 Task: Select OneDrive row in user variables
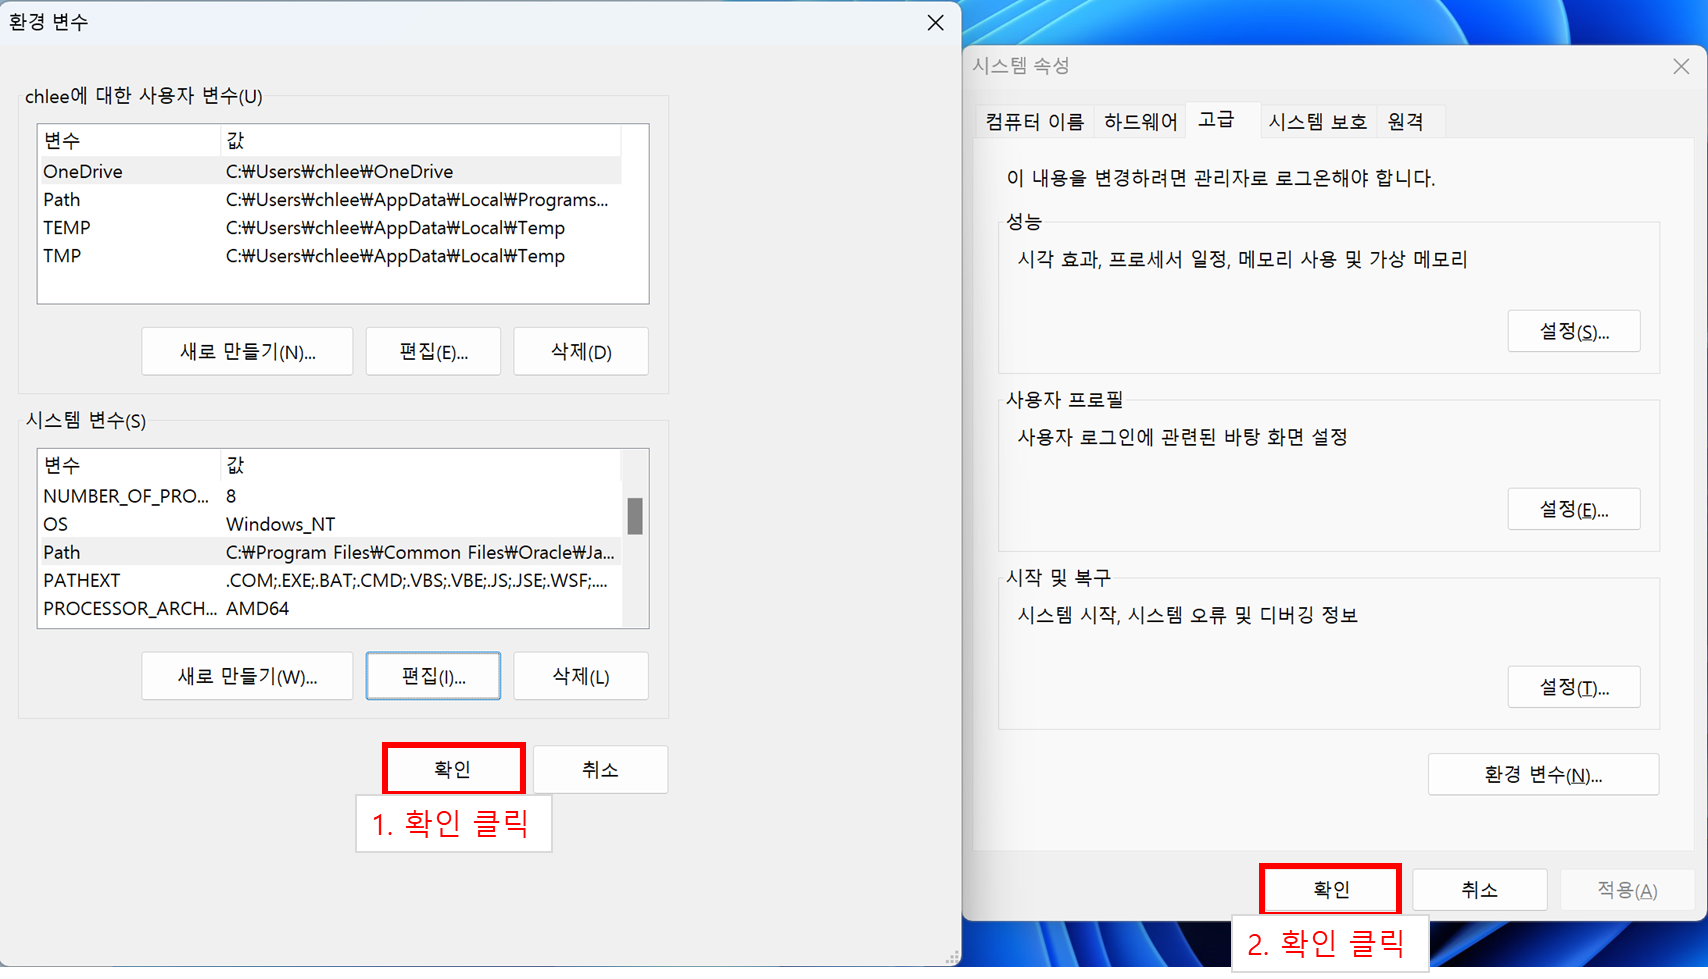tap(330, 171)
